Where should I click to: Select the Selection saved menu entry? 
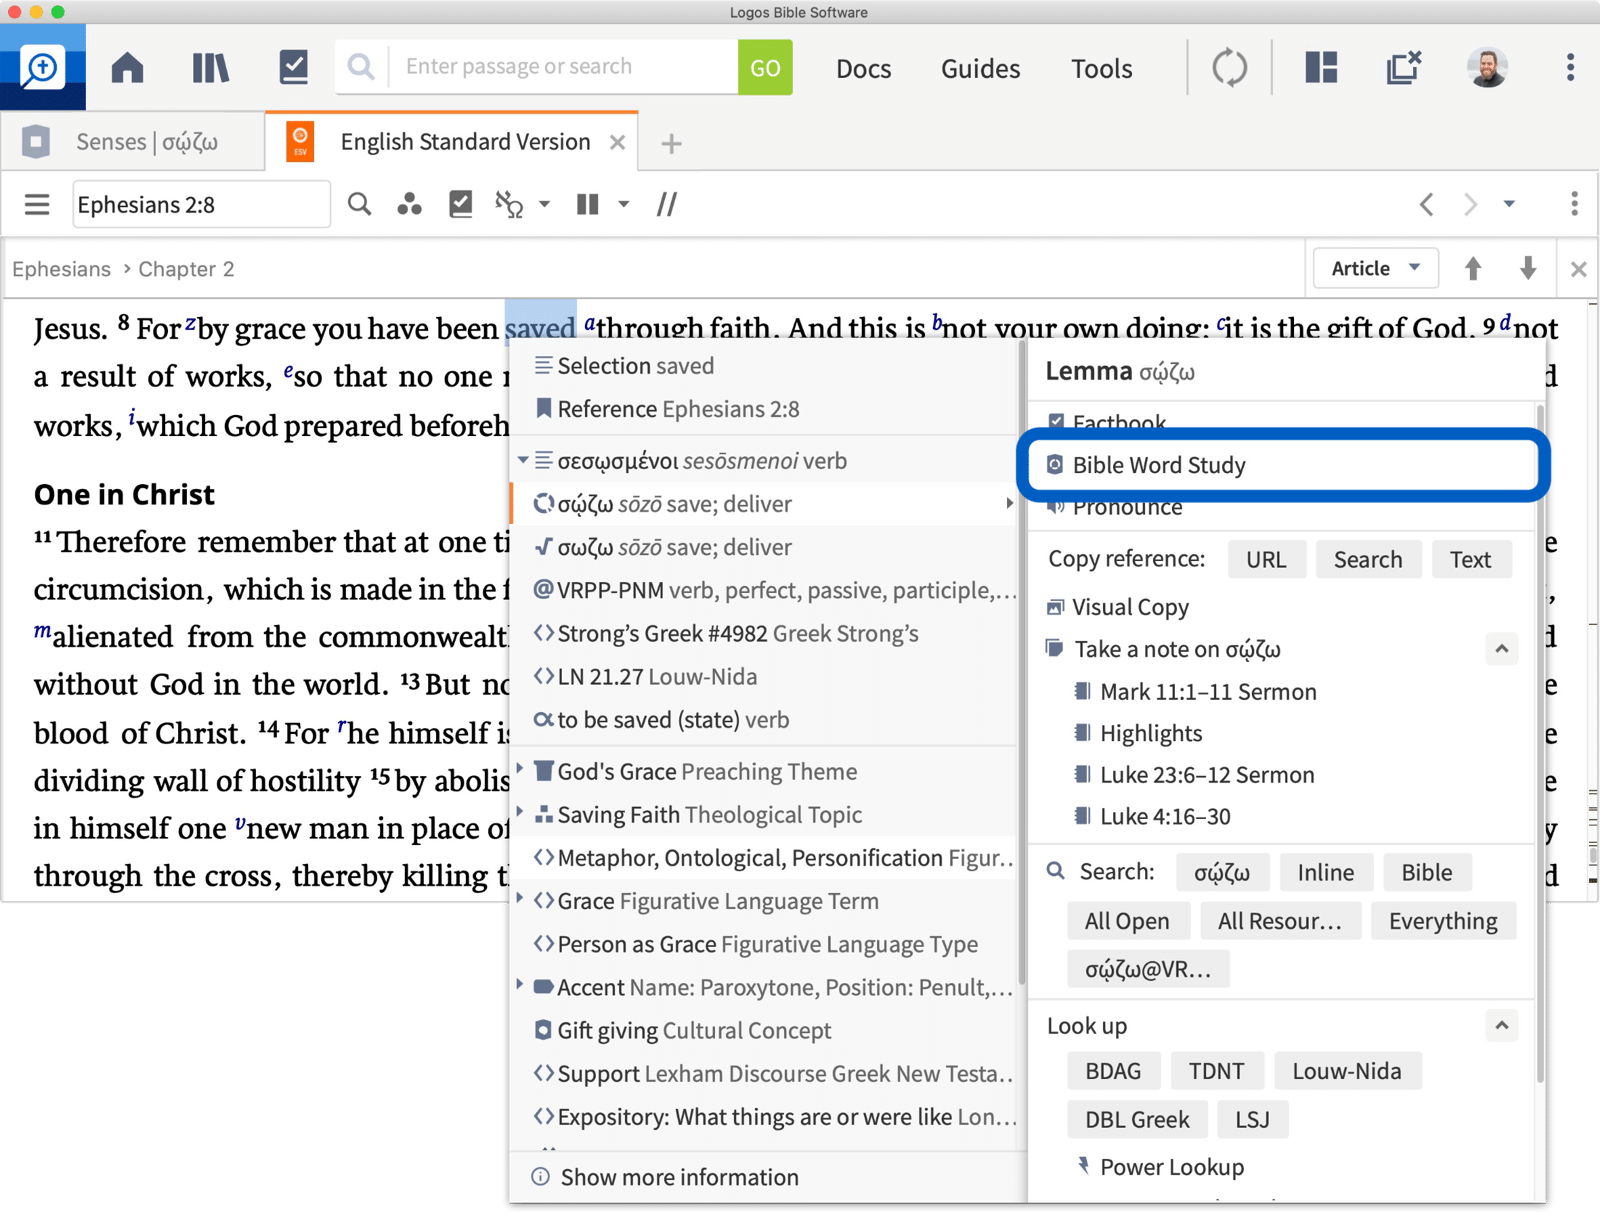[765, 366]
